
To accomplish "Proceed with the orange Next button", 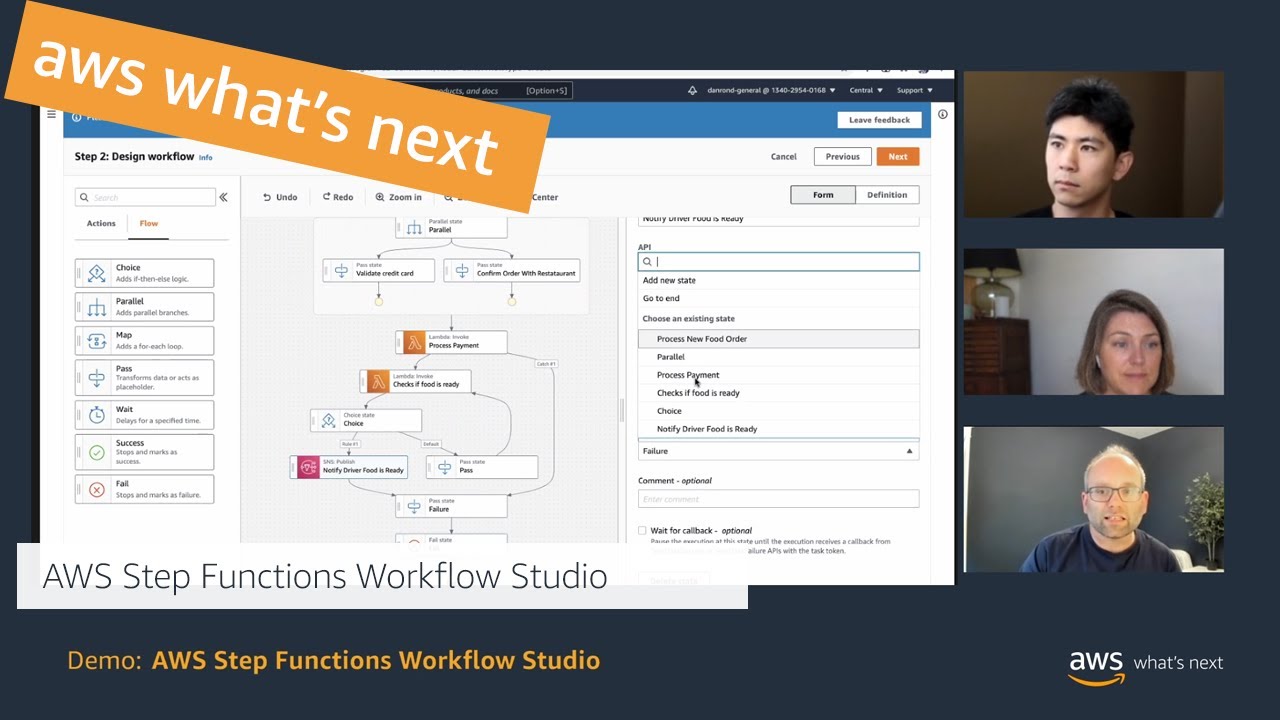I will tap(898, 156).
